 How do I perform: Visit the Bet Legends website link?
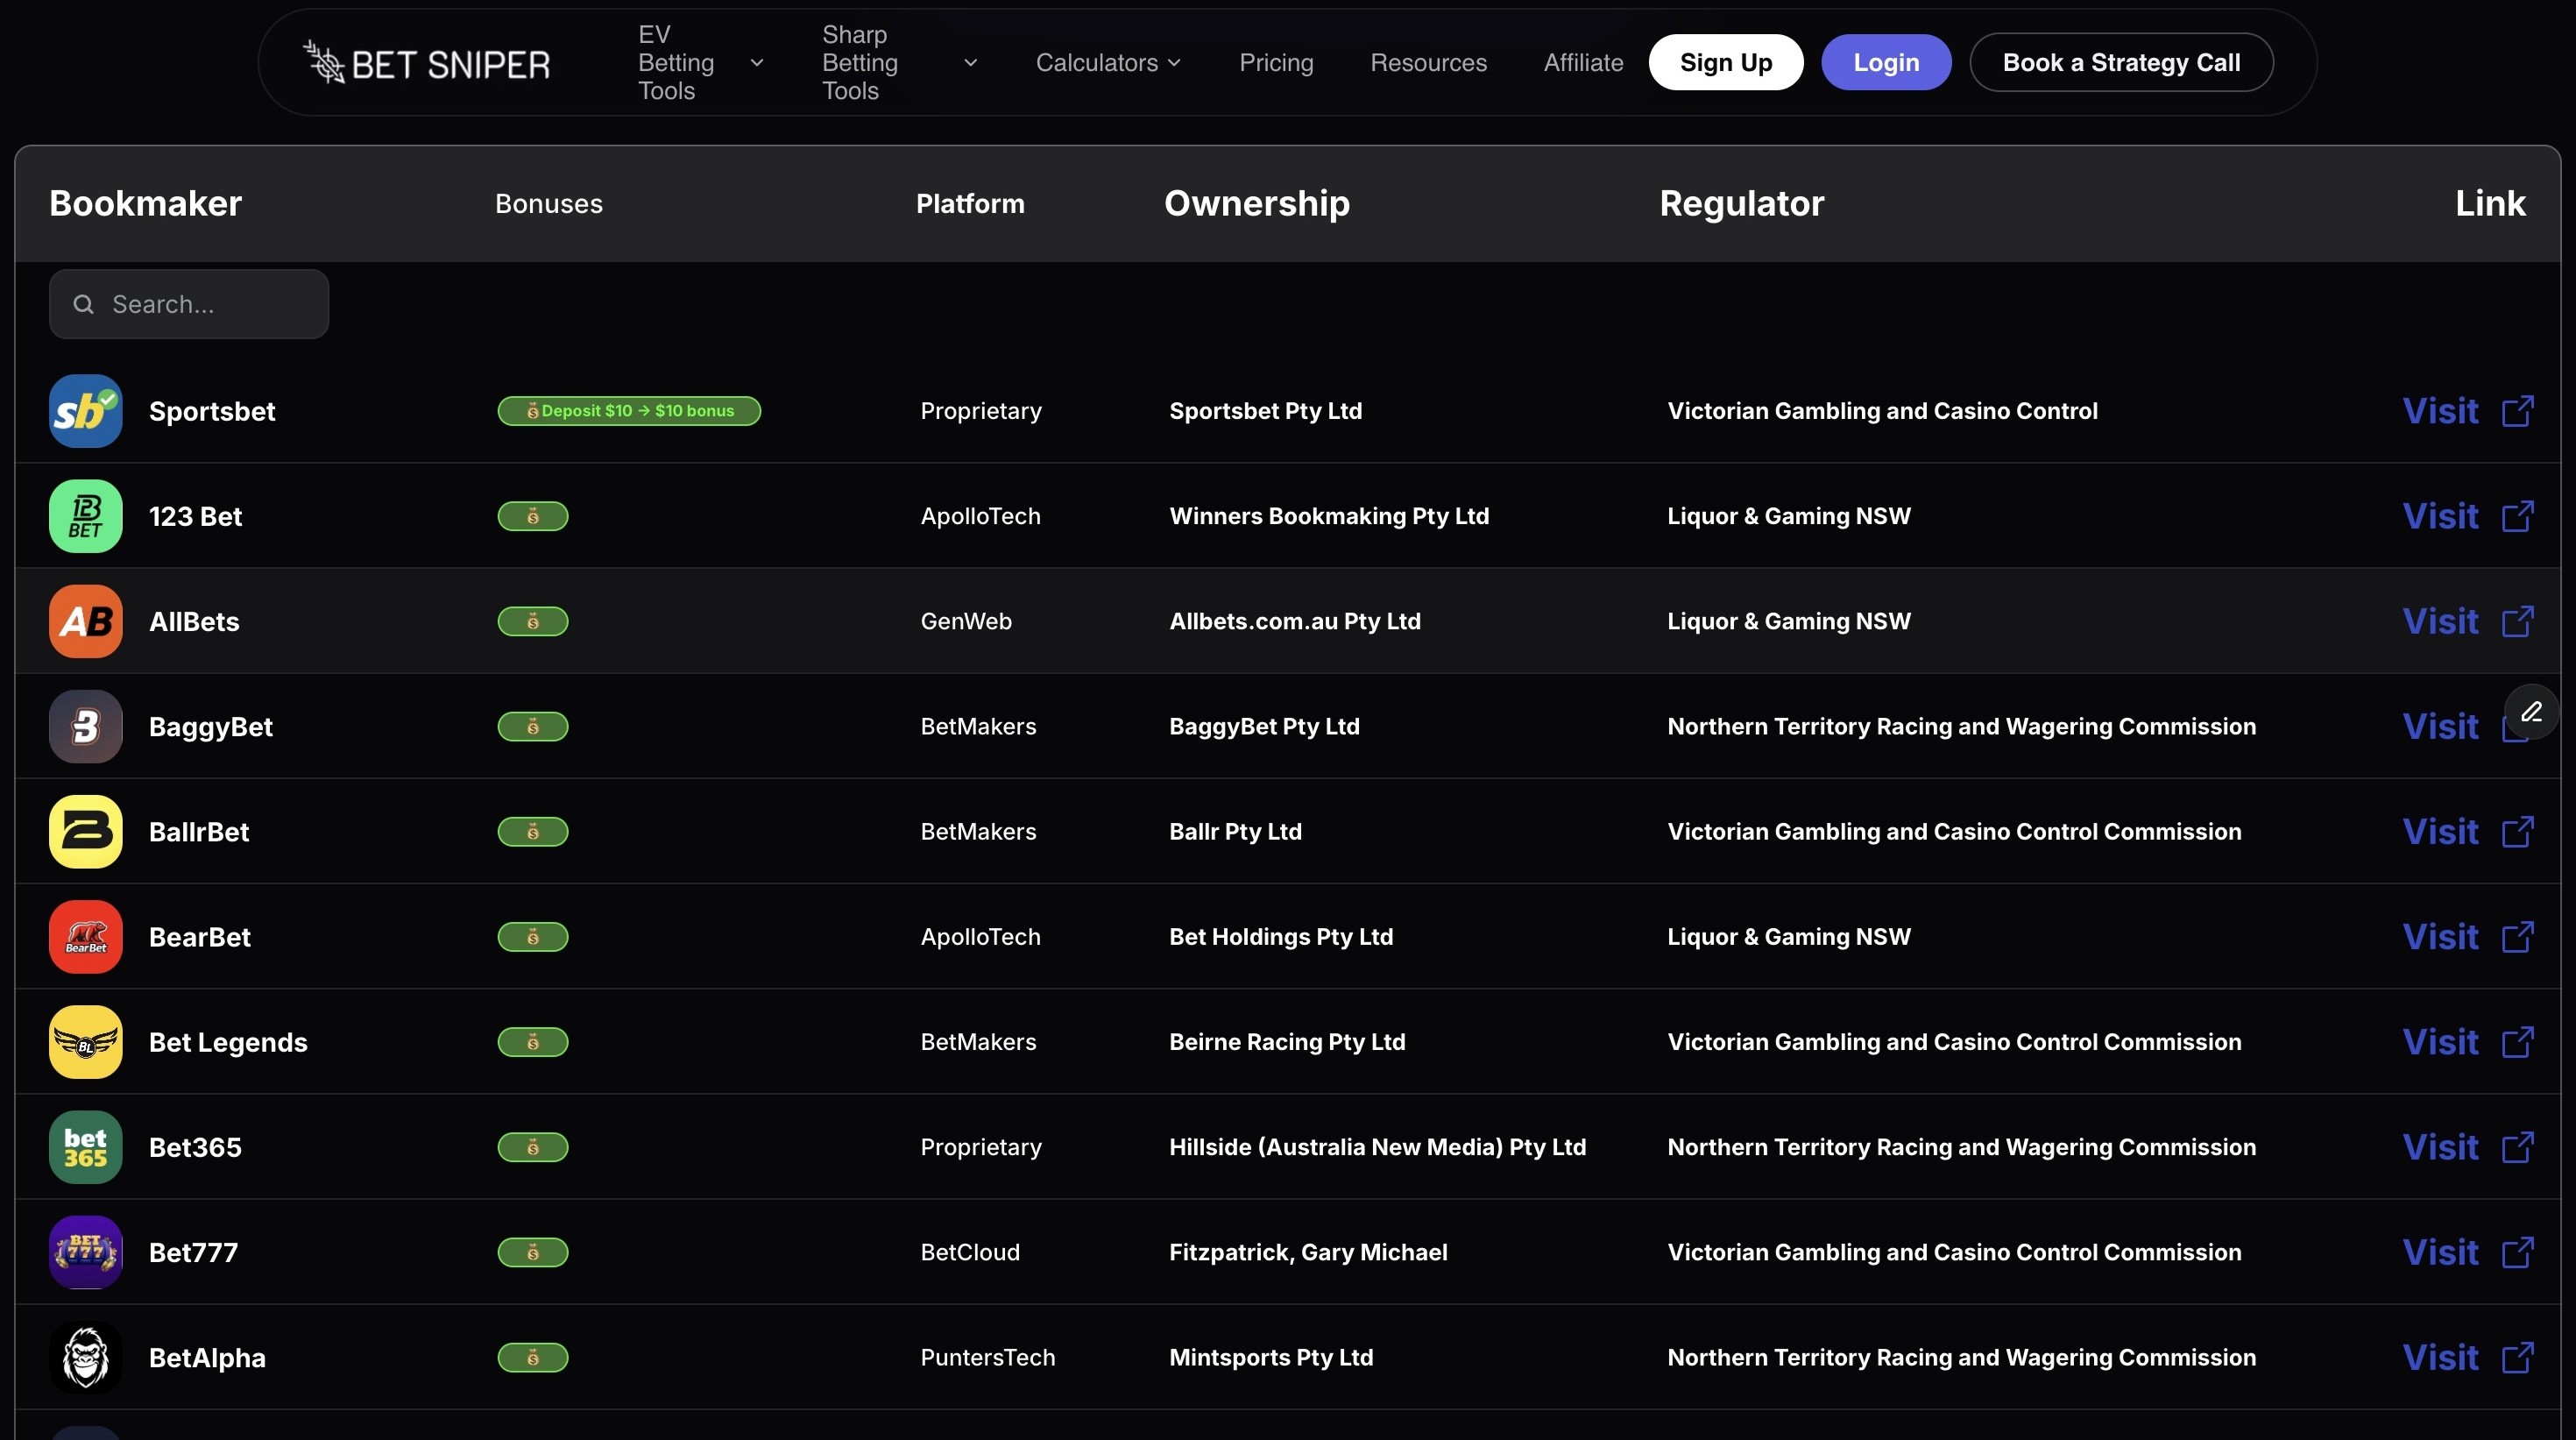click(2440, 1042)
